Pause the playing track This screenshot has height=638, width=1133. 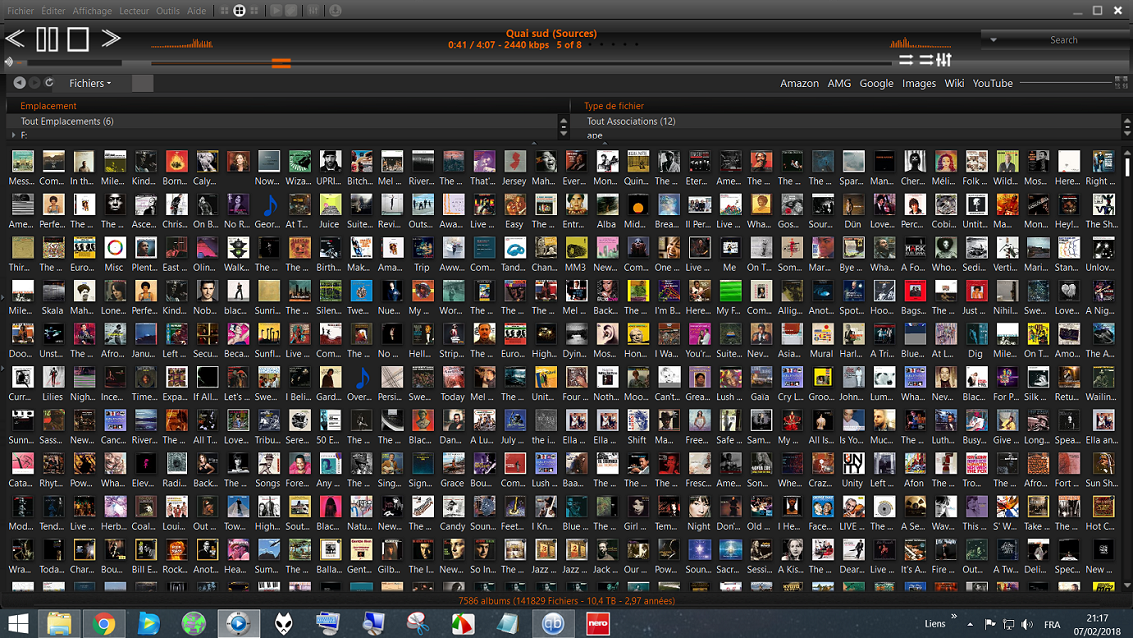click(x=47, y=38)
